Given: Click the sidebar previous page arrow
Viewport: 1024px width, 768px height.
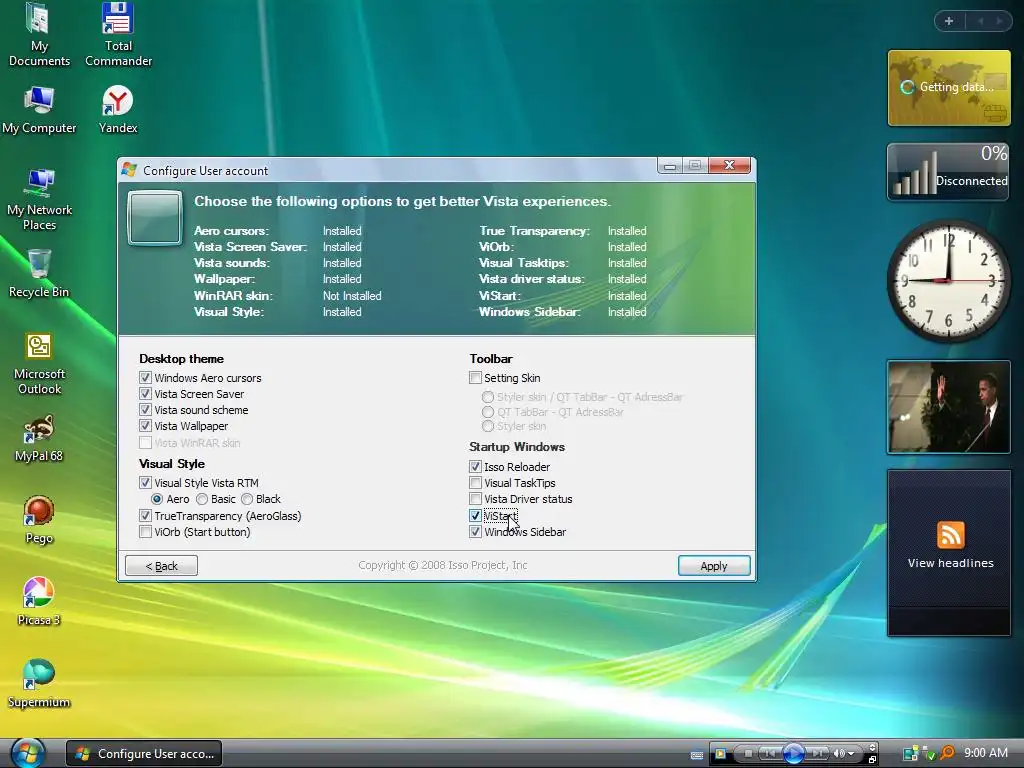Looking at the screenshot, I should [x=980, y=22].
